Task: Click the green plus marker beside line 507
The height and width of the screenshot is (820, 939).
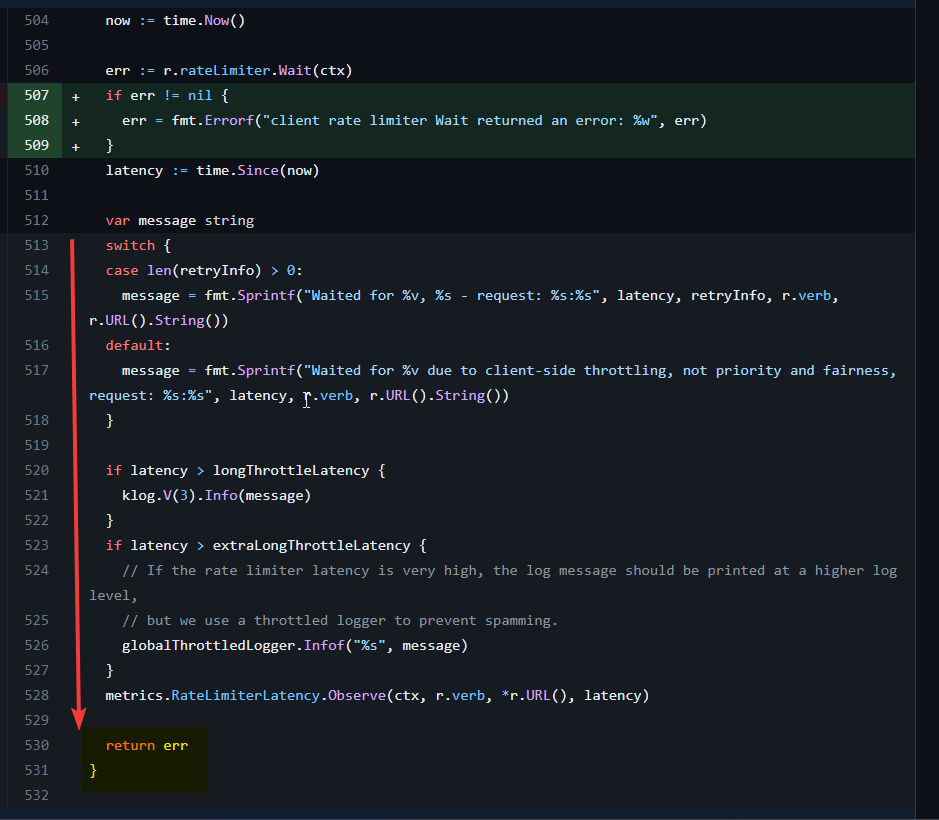Action: (x=75, y=95)
